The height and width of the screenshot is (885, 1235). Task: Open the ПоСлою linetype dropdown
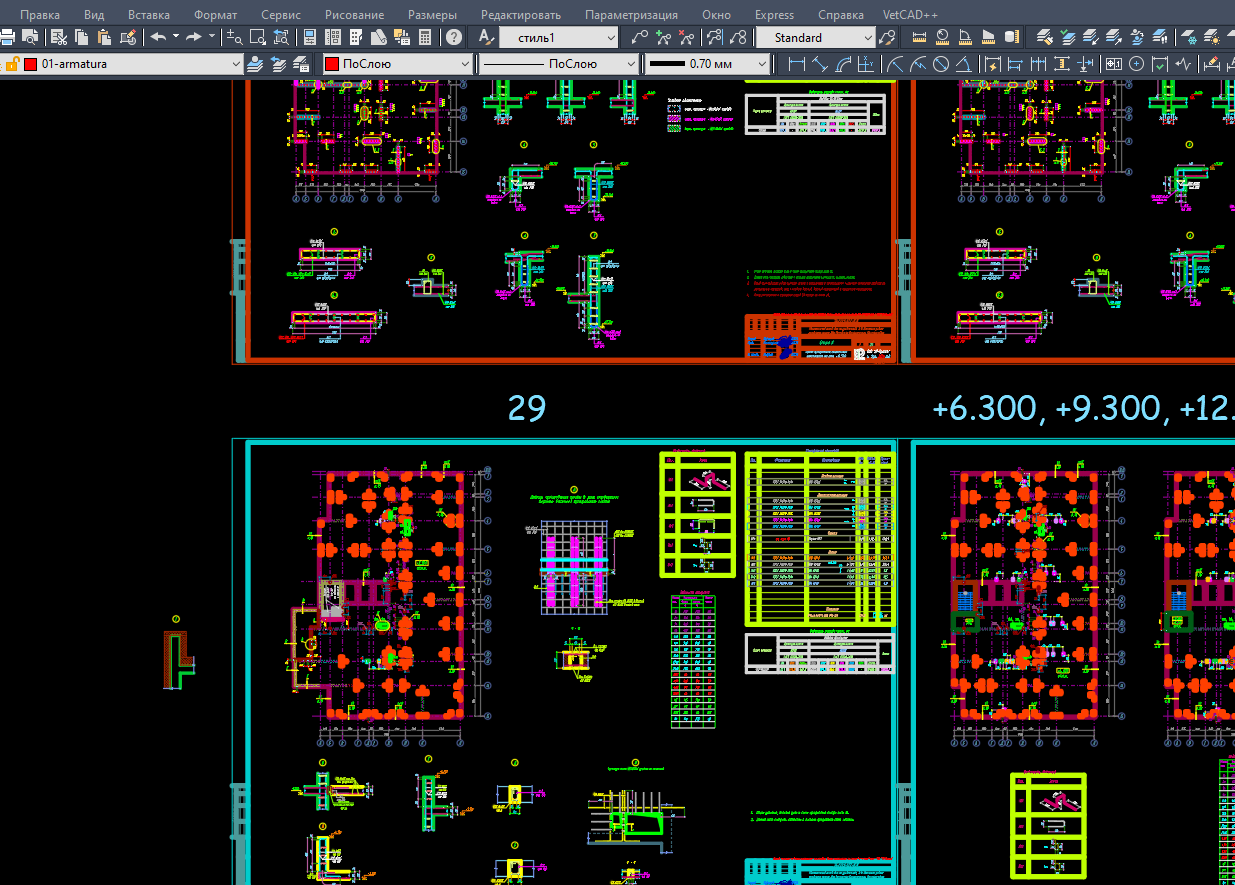(558, 64)
